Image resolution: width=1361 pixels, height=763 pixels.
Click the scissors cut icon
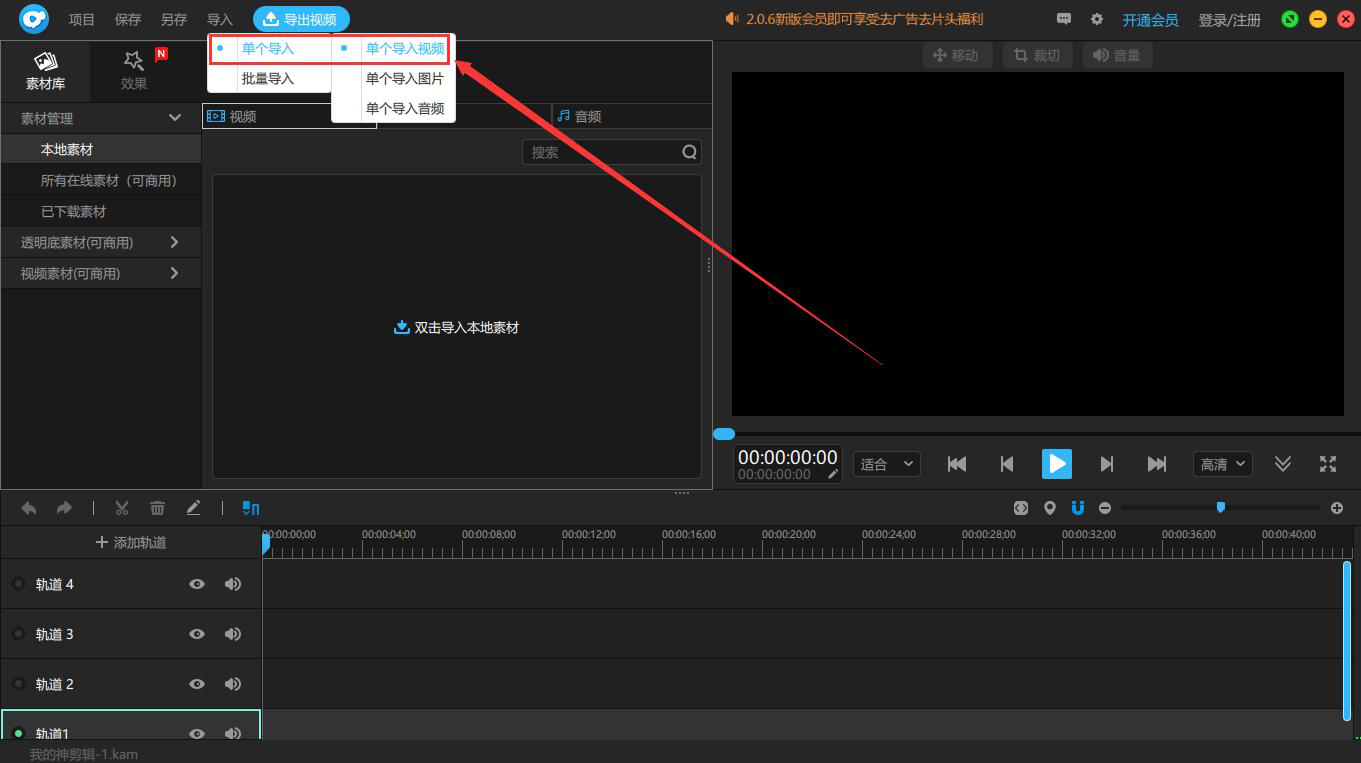(122, 508)
